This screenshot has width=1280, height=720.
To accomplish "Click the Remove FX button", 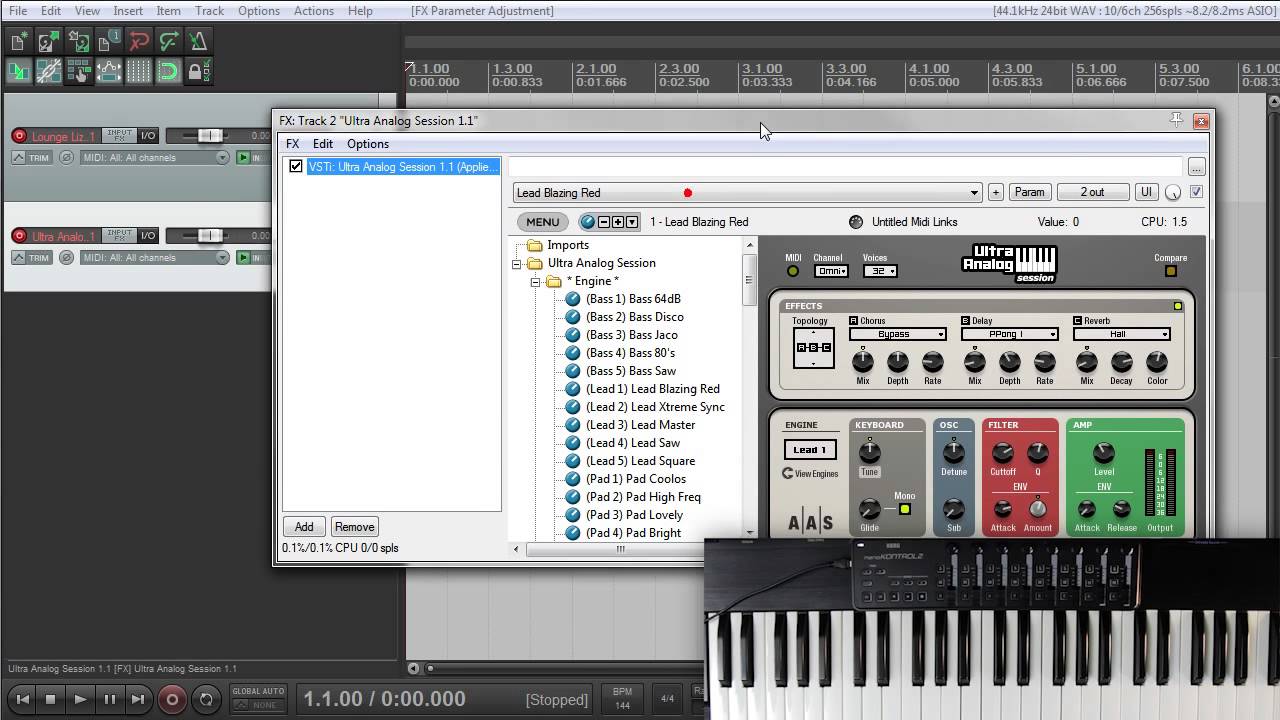I will pos(355,527).
